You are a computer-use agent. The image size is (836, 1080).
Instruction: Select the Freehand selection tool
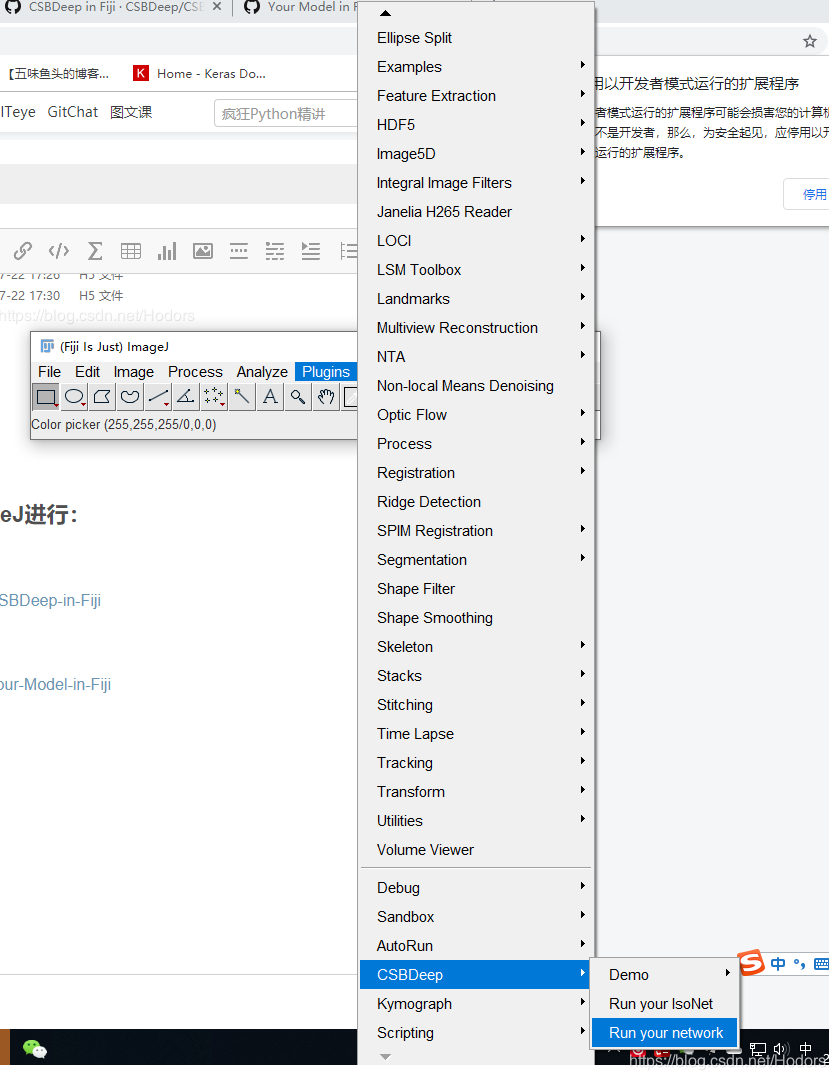click(x=130, y=397)
